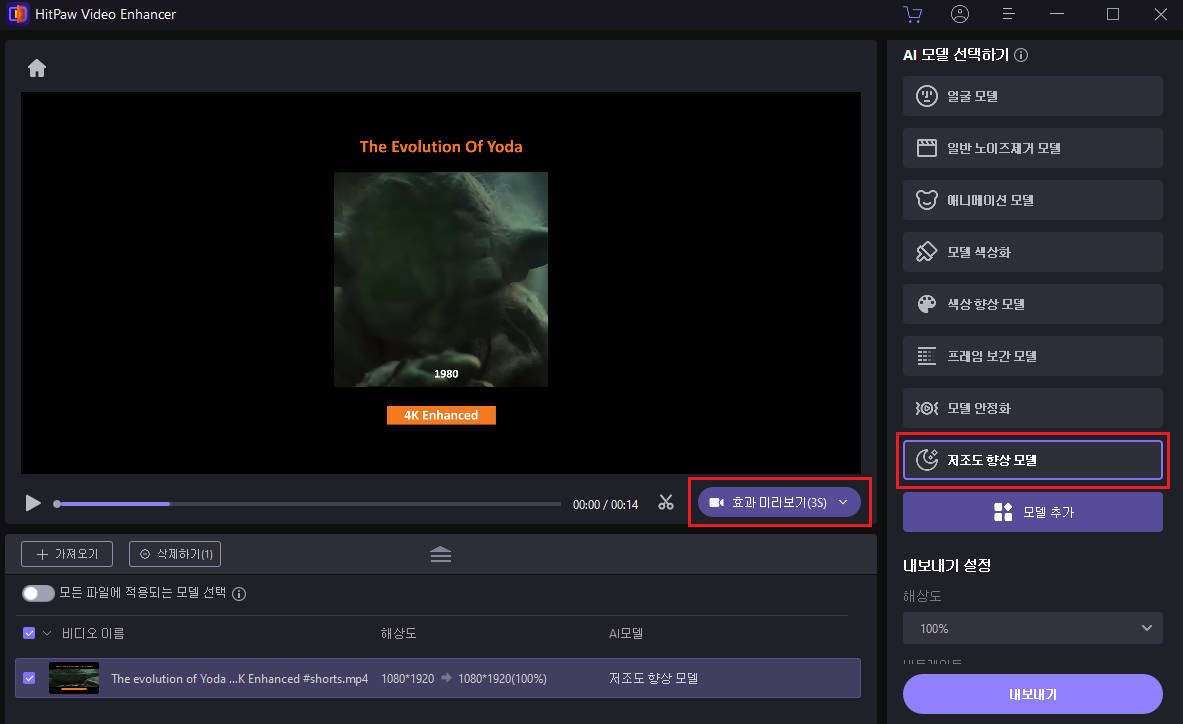Open the hamburger menu icon

point(1008,14)
